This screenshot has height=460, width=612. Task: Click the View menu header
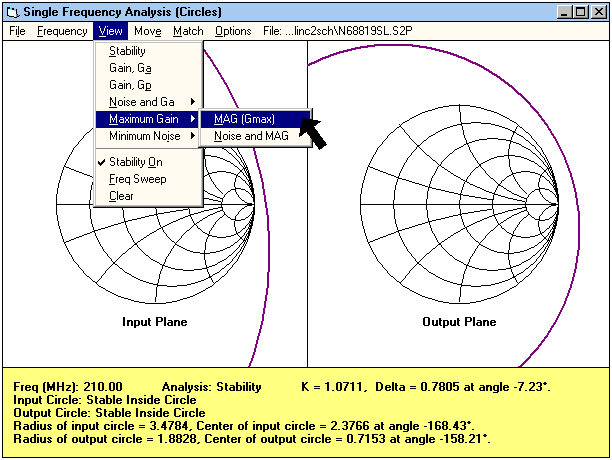click(111, 31)
